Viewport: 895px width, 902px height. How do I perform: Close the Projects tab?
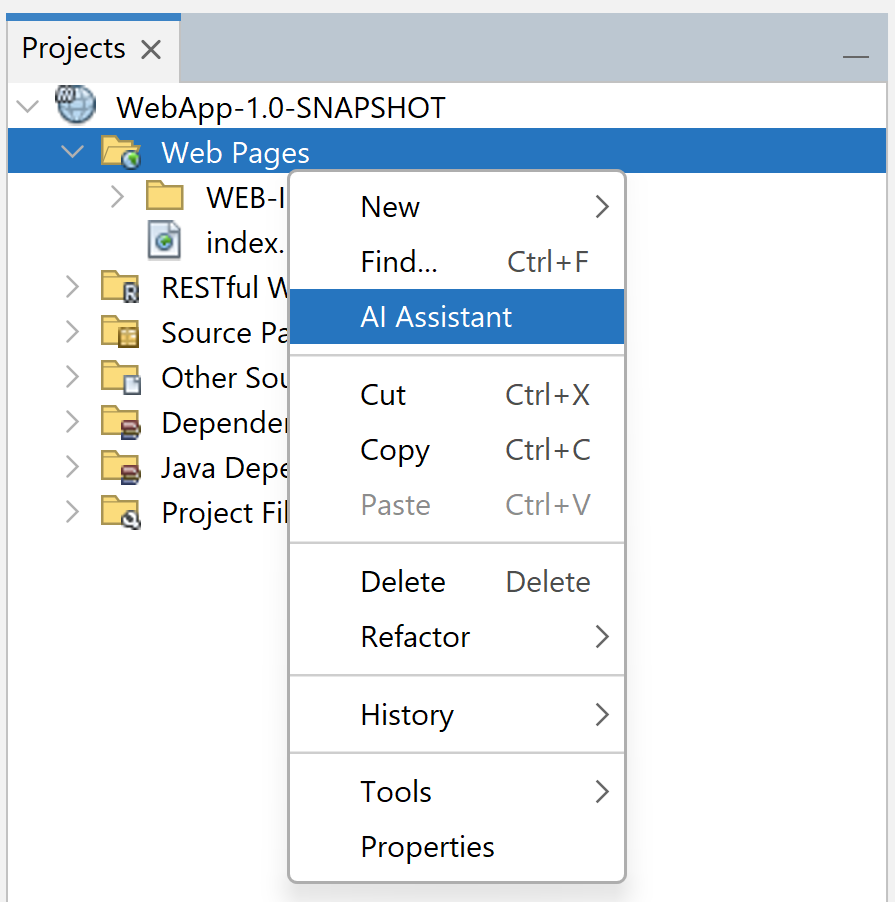151,49
